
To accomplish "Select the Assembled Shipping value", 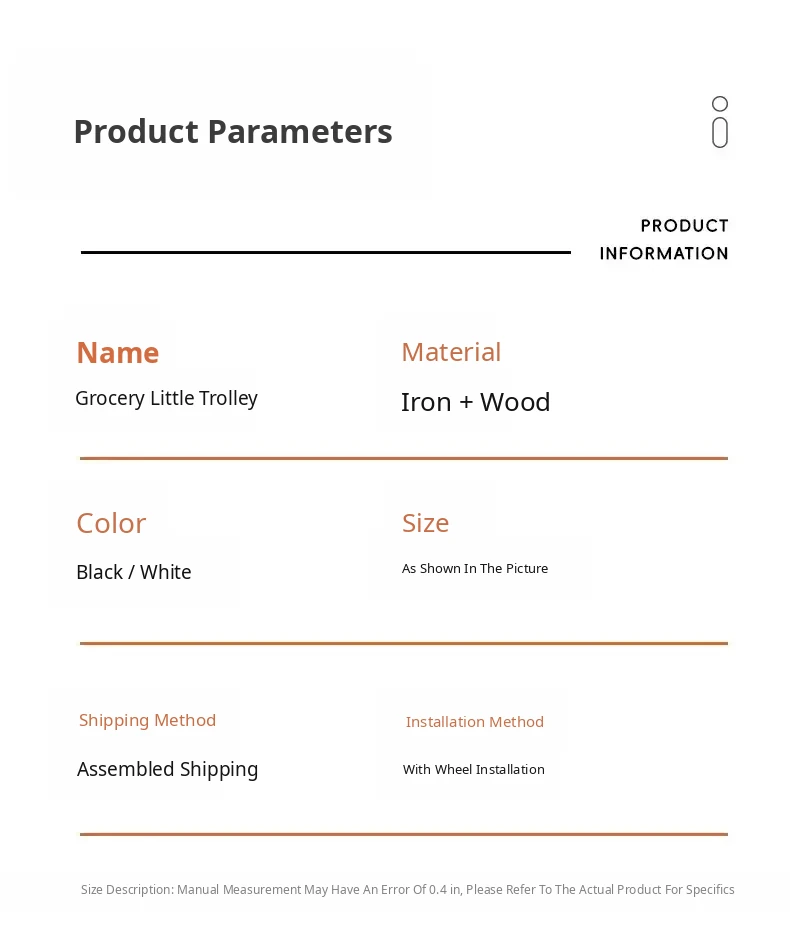I will coord(168,769).
